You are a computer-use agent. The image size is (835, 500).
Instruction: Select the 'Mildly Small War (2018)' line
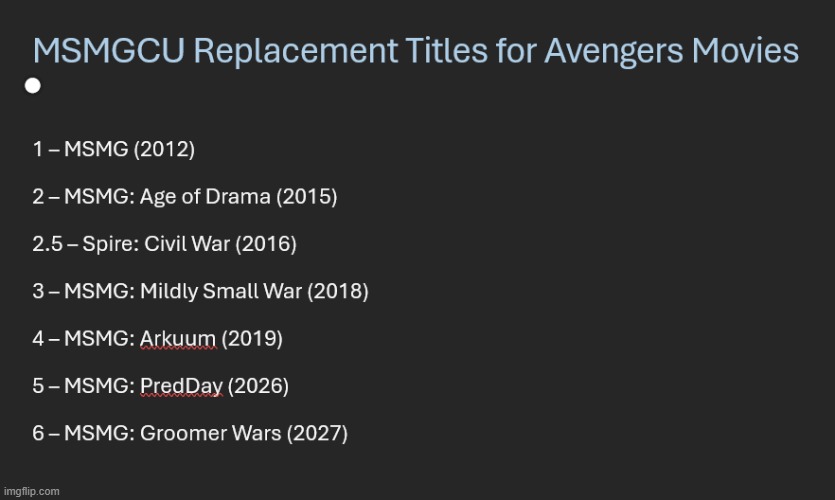coord(200,291)
